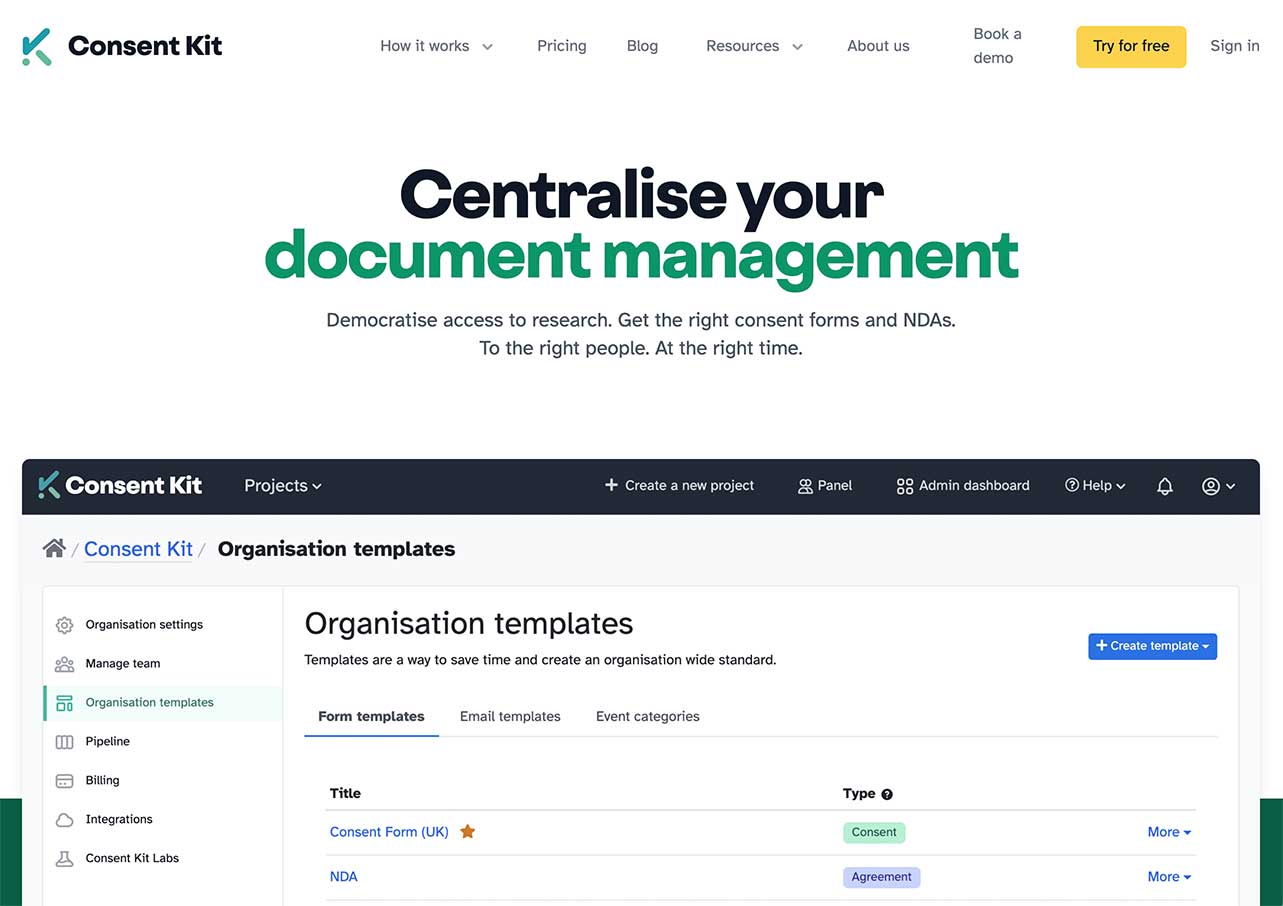
Task: Click the Try for free button
Action: tap(1131, 47)
